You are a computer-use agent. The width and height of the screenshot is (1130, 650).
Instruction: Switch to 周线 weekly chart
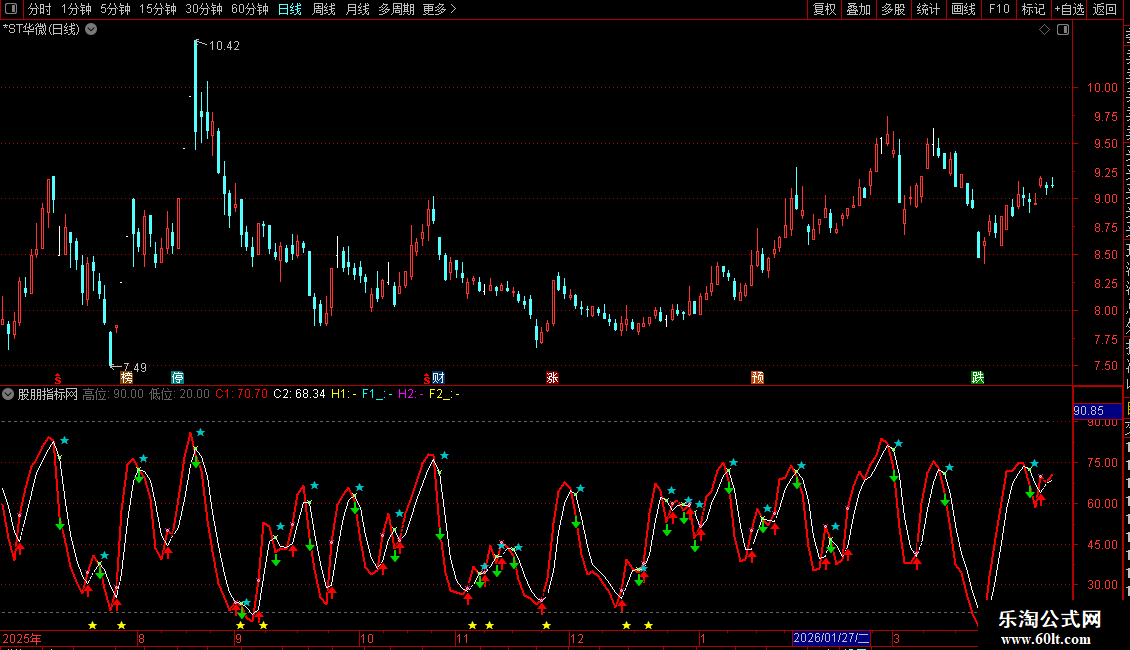click(x=324, y=9)
